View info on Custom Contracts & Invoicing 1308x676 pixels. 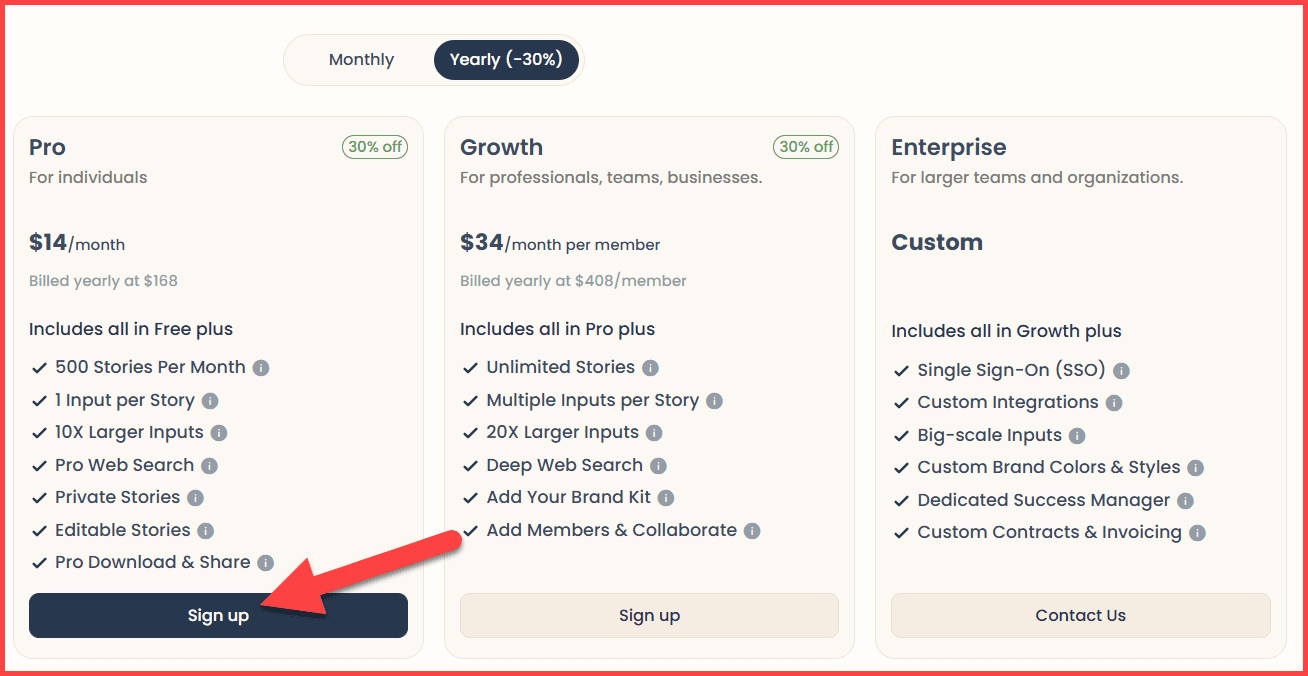[1197, 533]
